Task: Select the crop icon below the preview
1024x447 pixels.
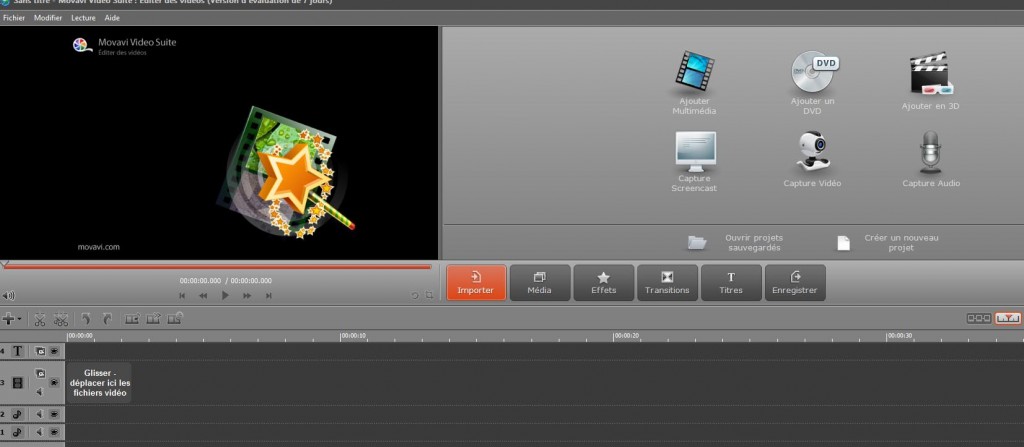Action: coord(429,295)
